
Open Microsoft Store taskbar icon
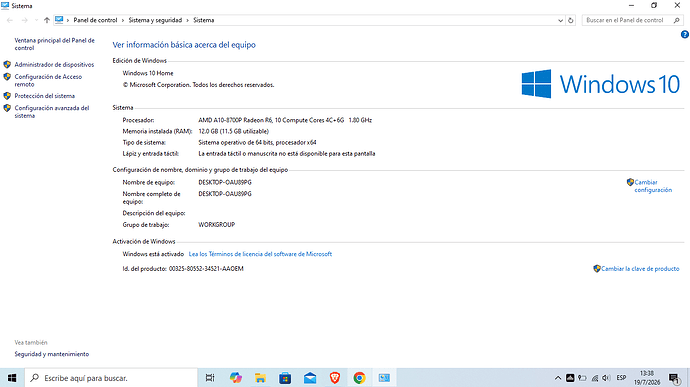285,378
